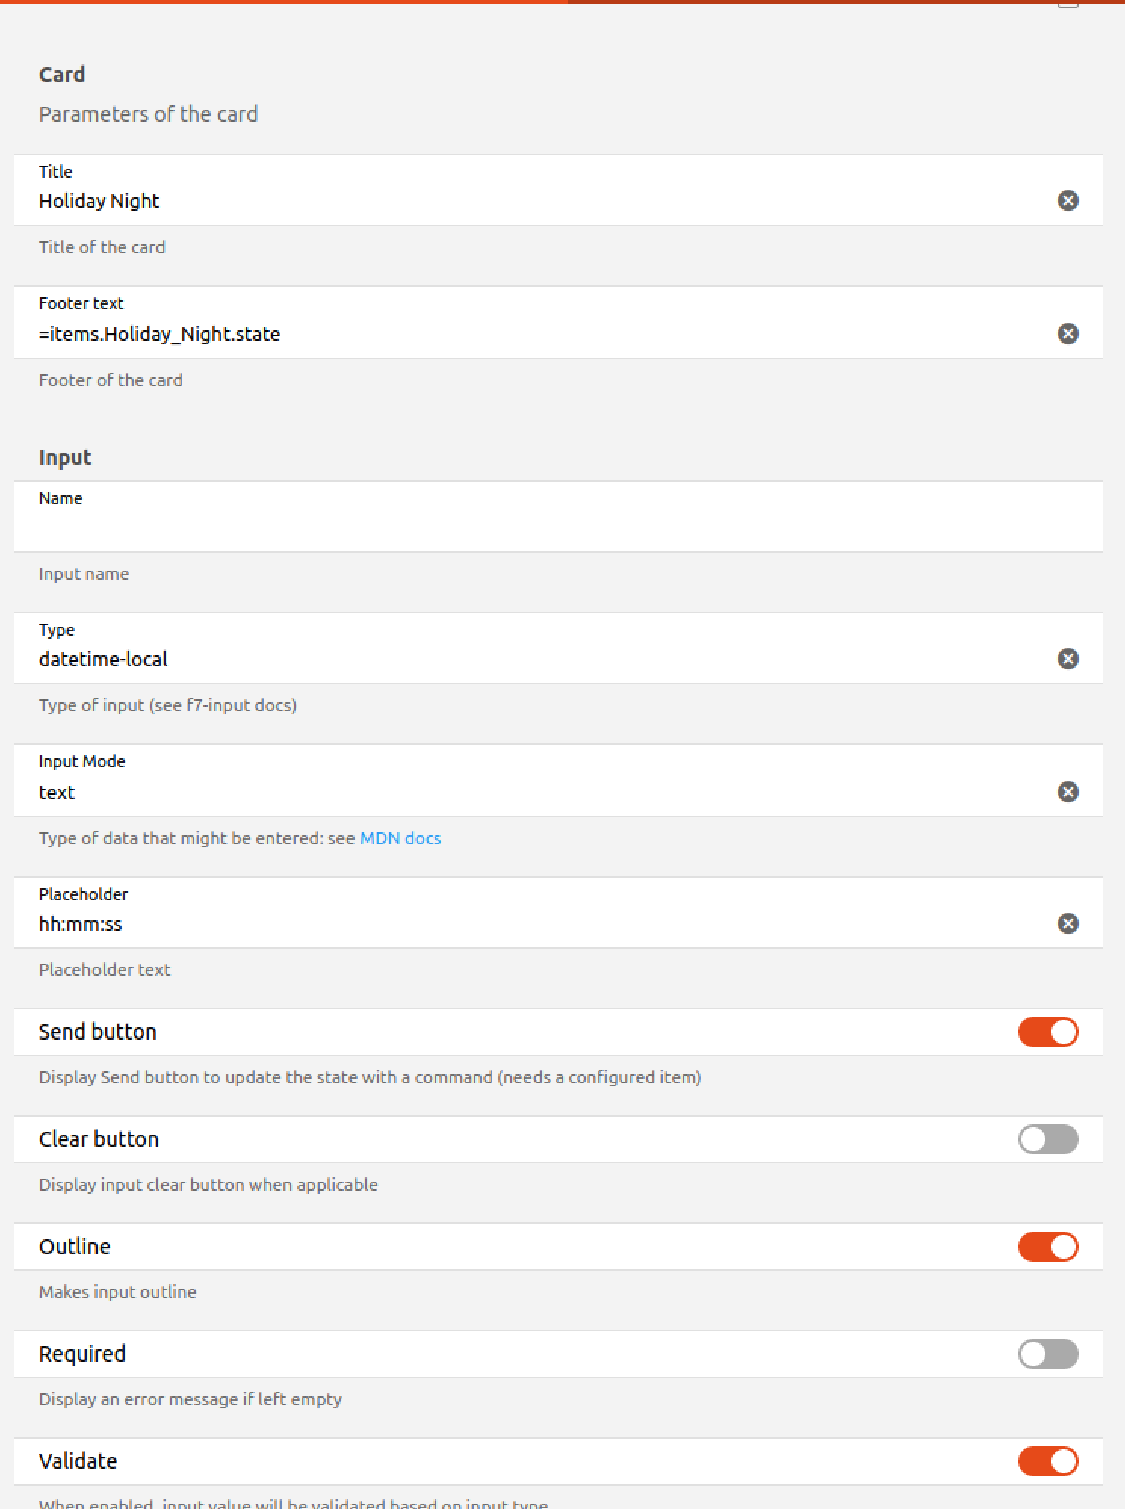
Task: Clear the Type field value
Action: (1068, 659)
